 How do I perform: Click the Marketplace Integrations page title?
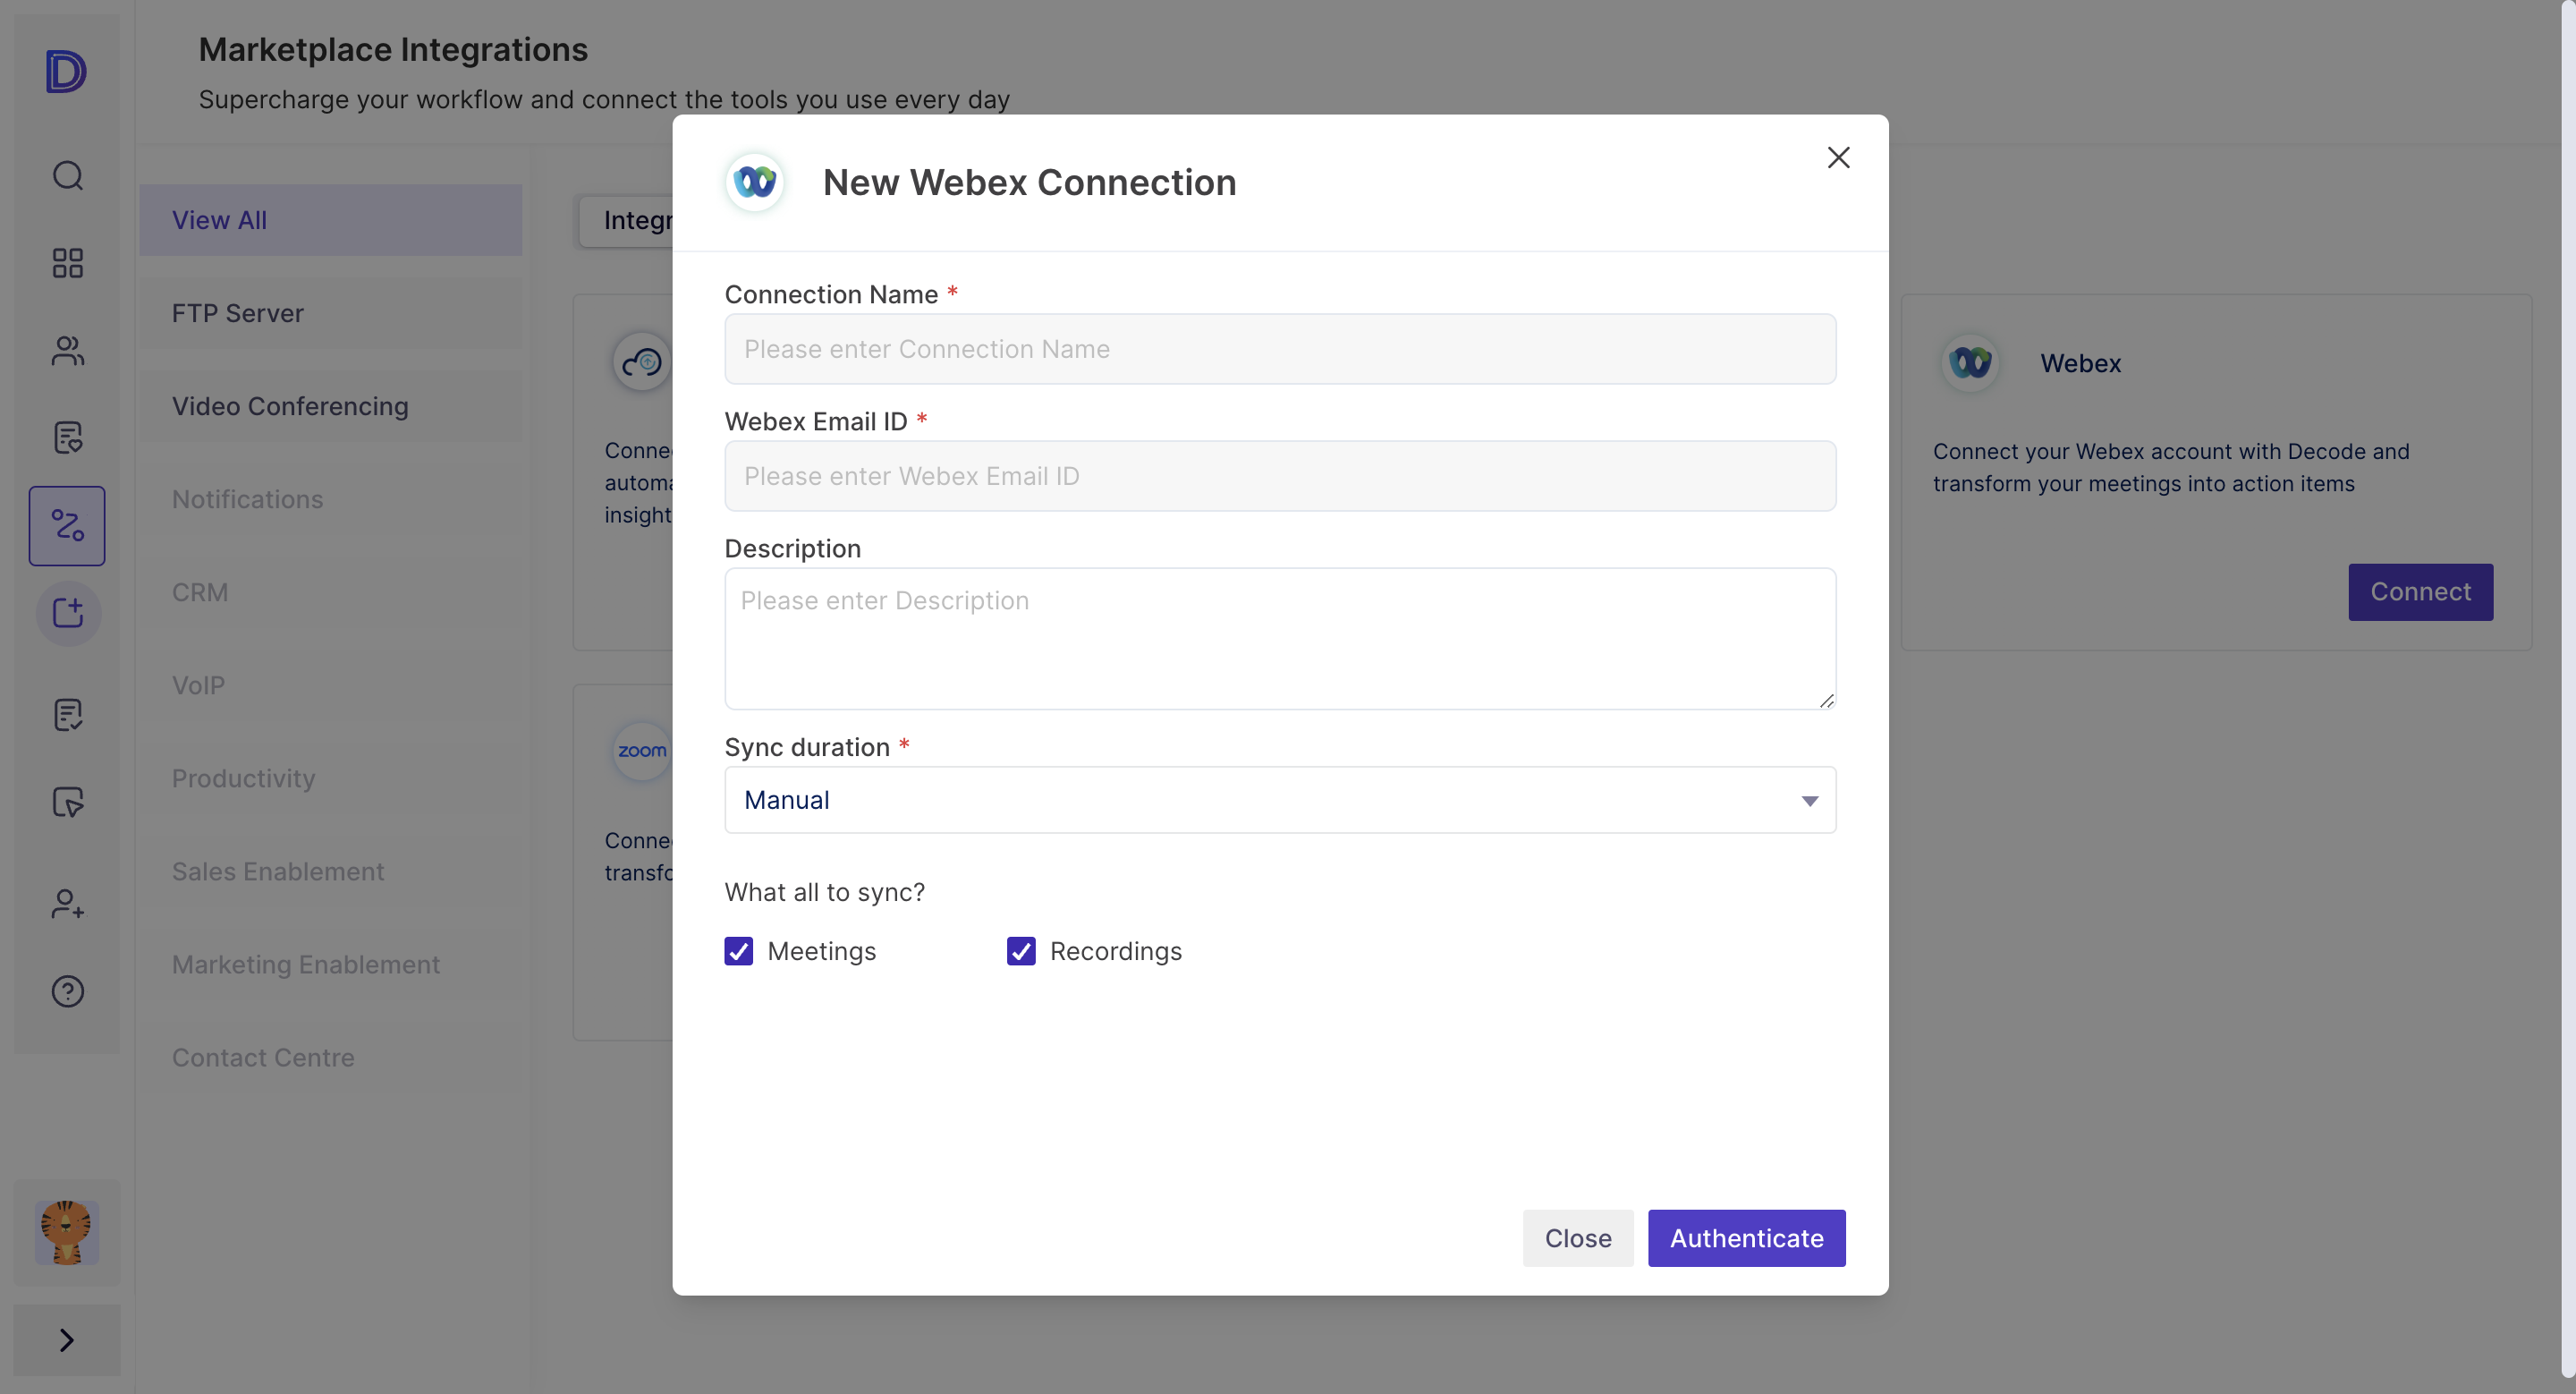click(393, 49)
